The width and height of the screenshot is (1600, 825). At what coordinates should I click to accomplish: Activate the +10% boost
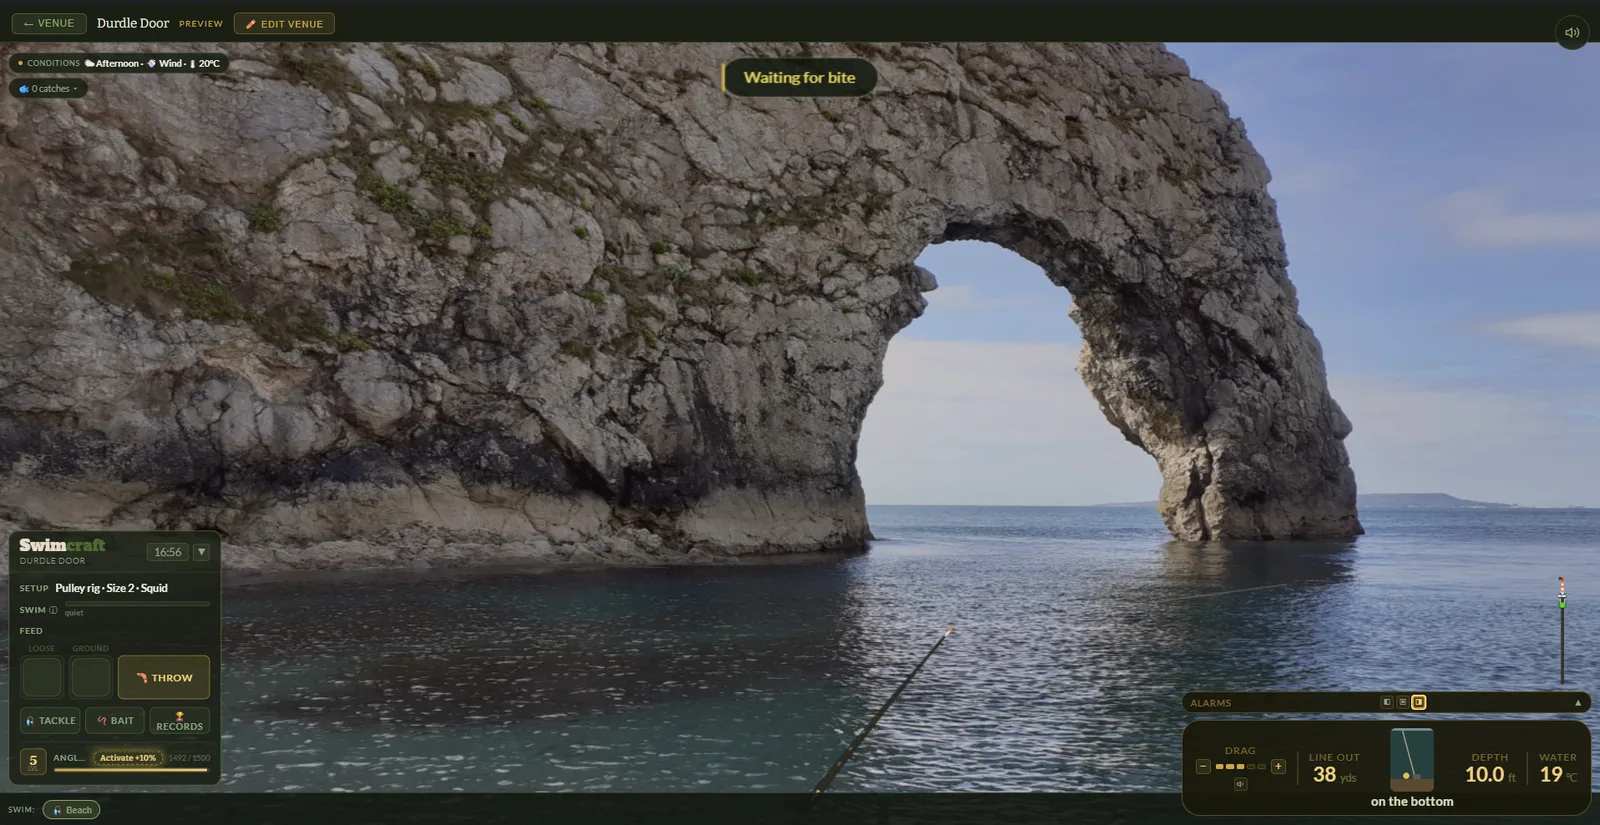[128, 757]
